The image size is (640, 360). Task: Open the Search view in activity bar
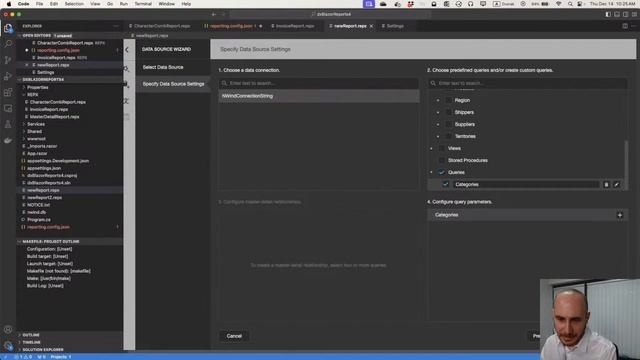click(8, 44)
